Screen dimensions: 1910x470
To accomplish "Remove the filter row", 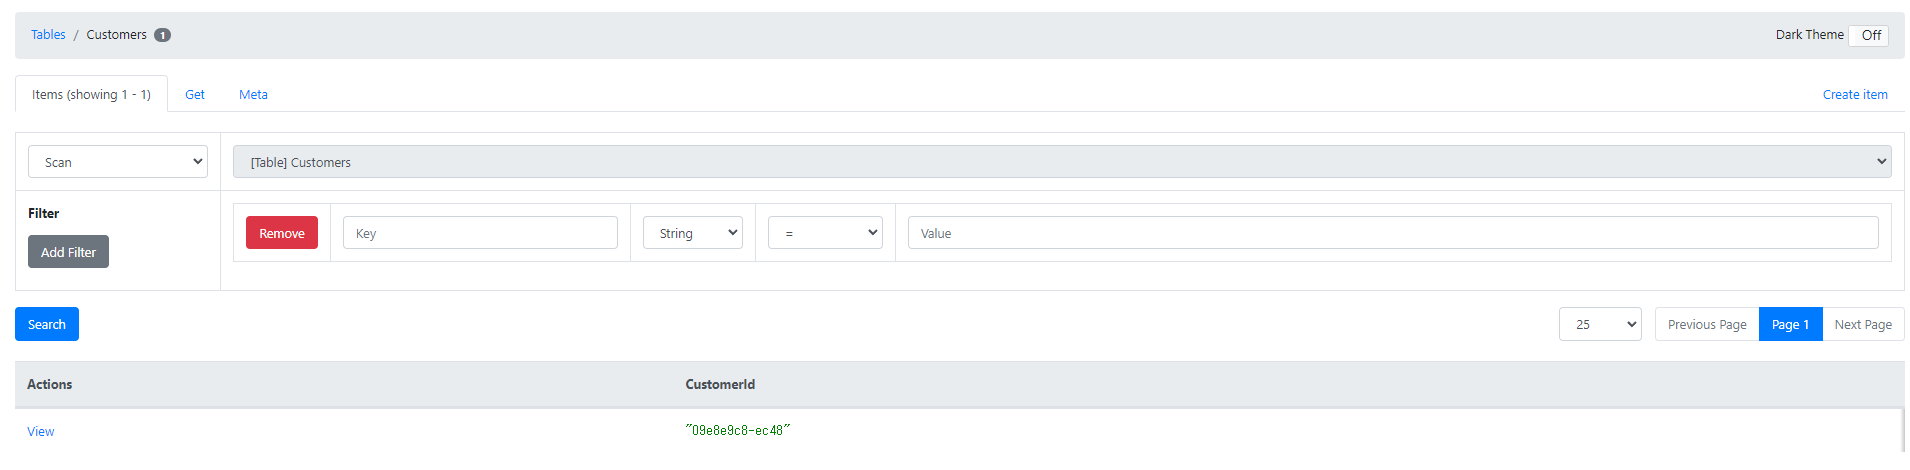I will tap(282, 233).
